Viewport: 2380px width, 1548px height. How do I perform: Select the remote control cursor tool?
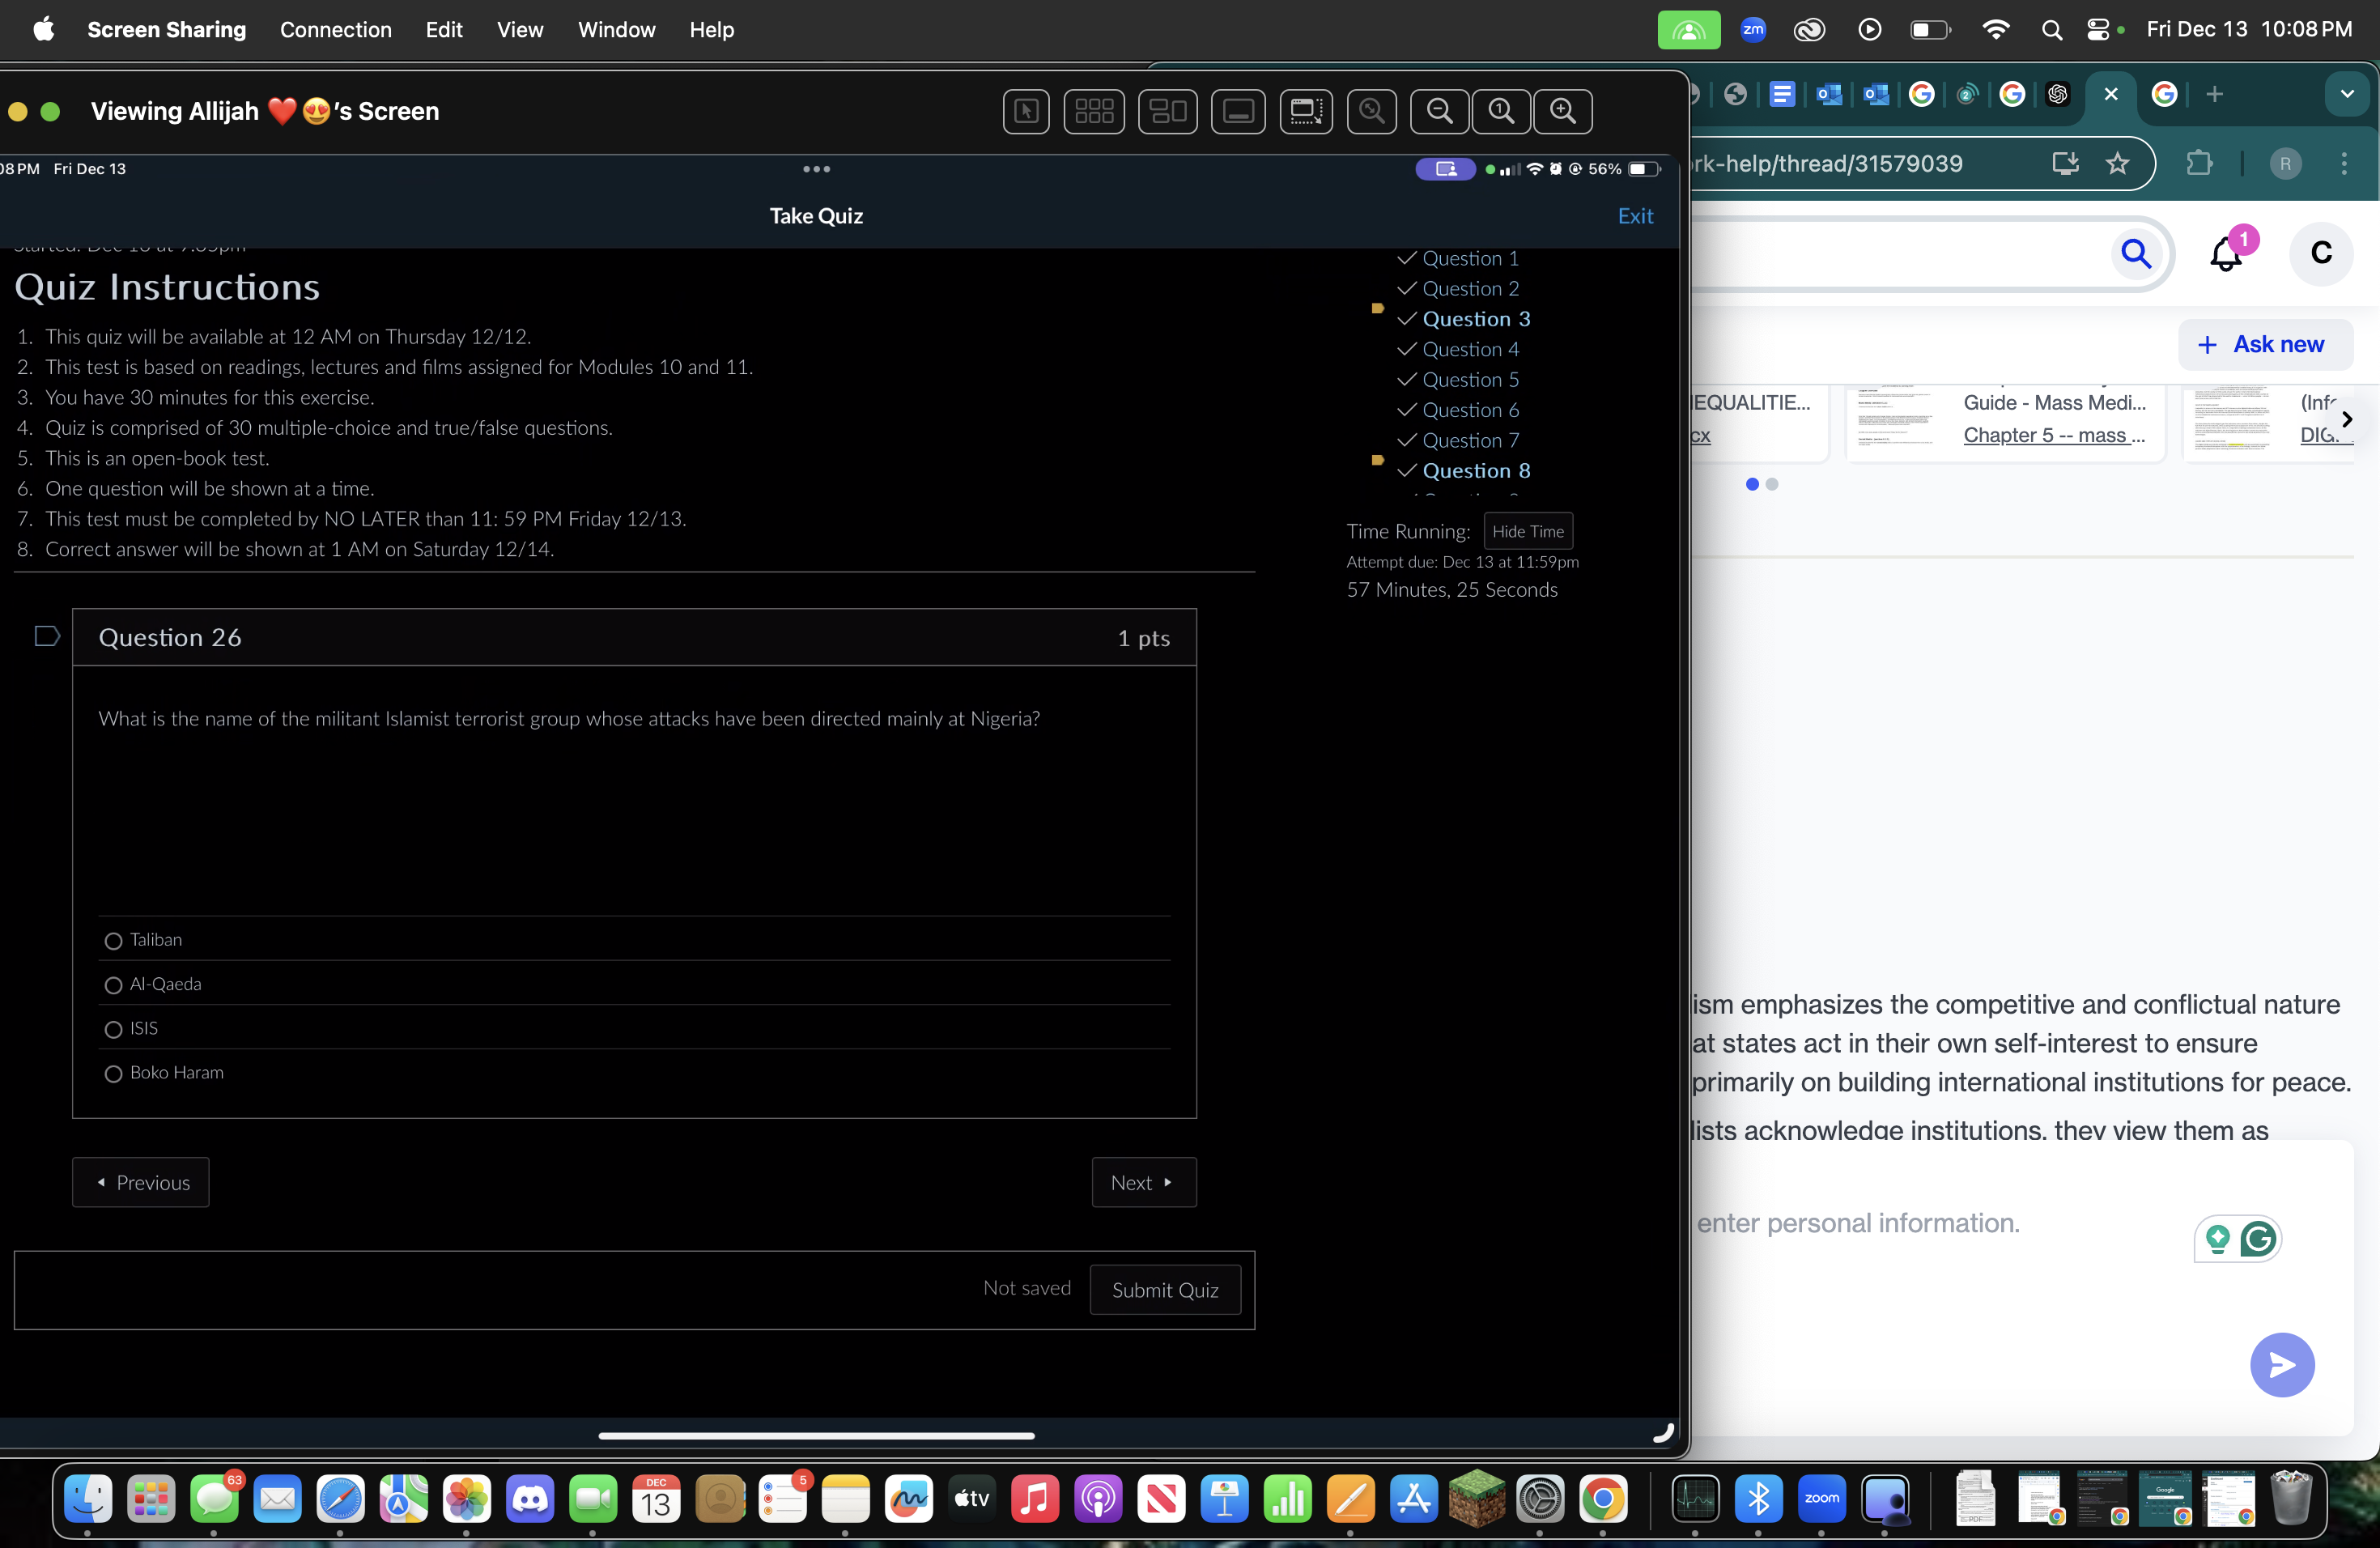point(1026,111)
